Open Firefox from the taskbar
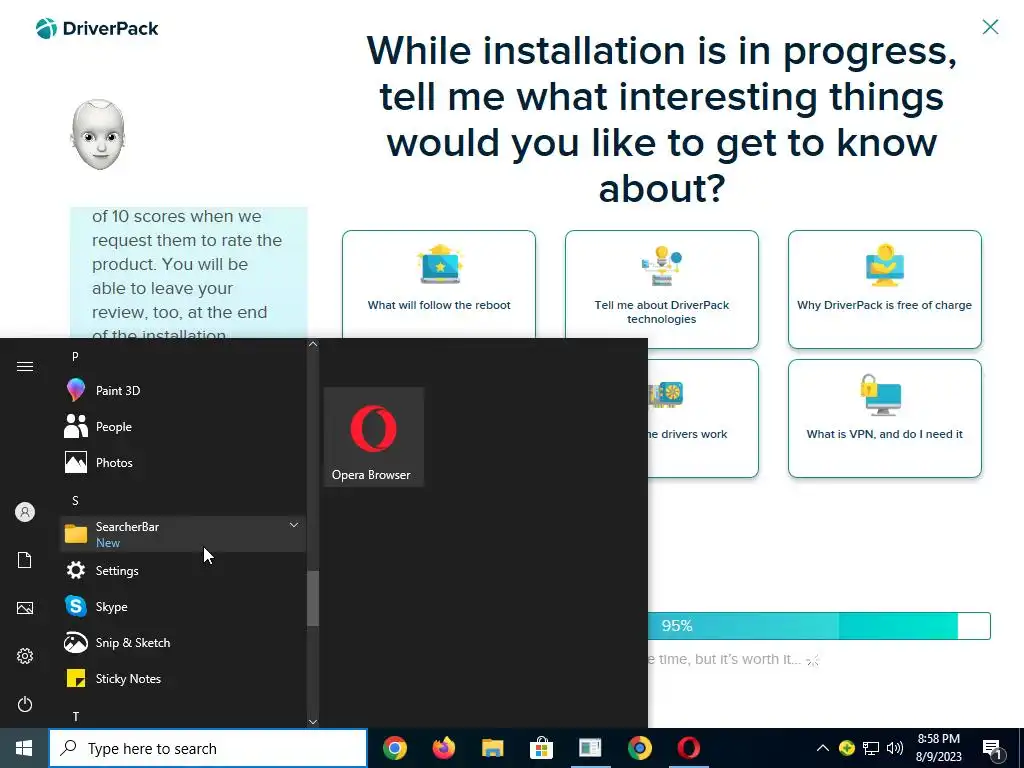Viewport: 1024px width, 768px height. pyautogui.click(x=444, y=748)
